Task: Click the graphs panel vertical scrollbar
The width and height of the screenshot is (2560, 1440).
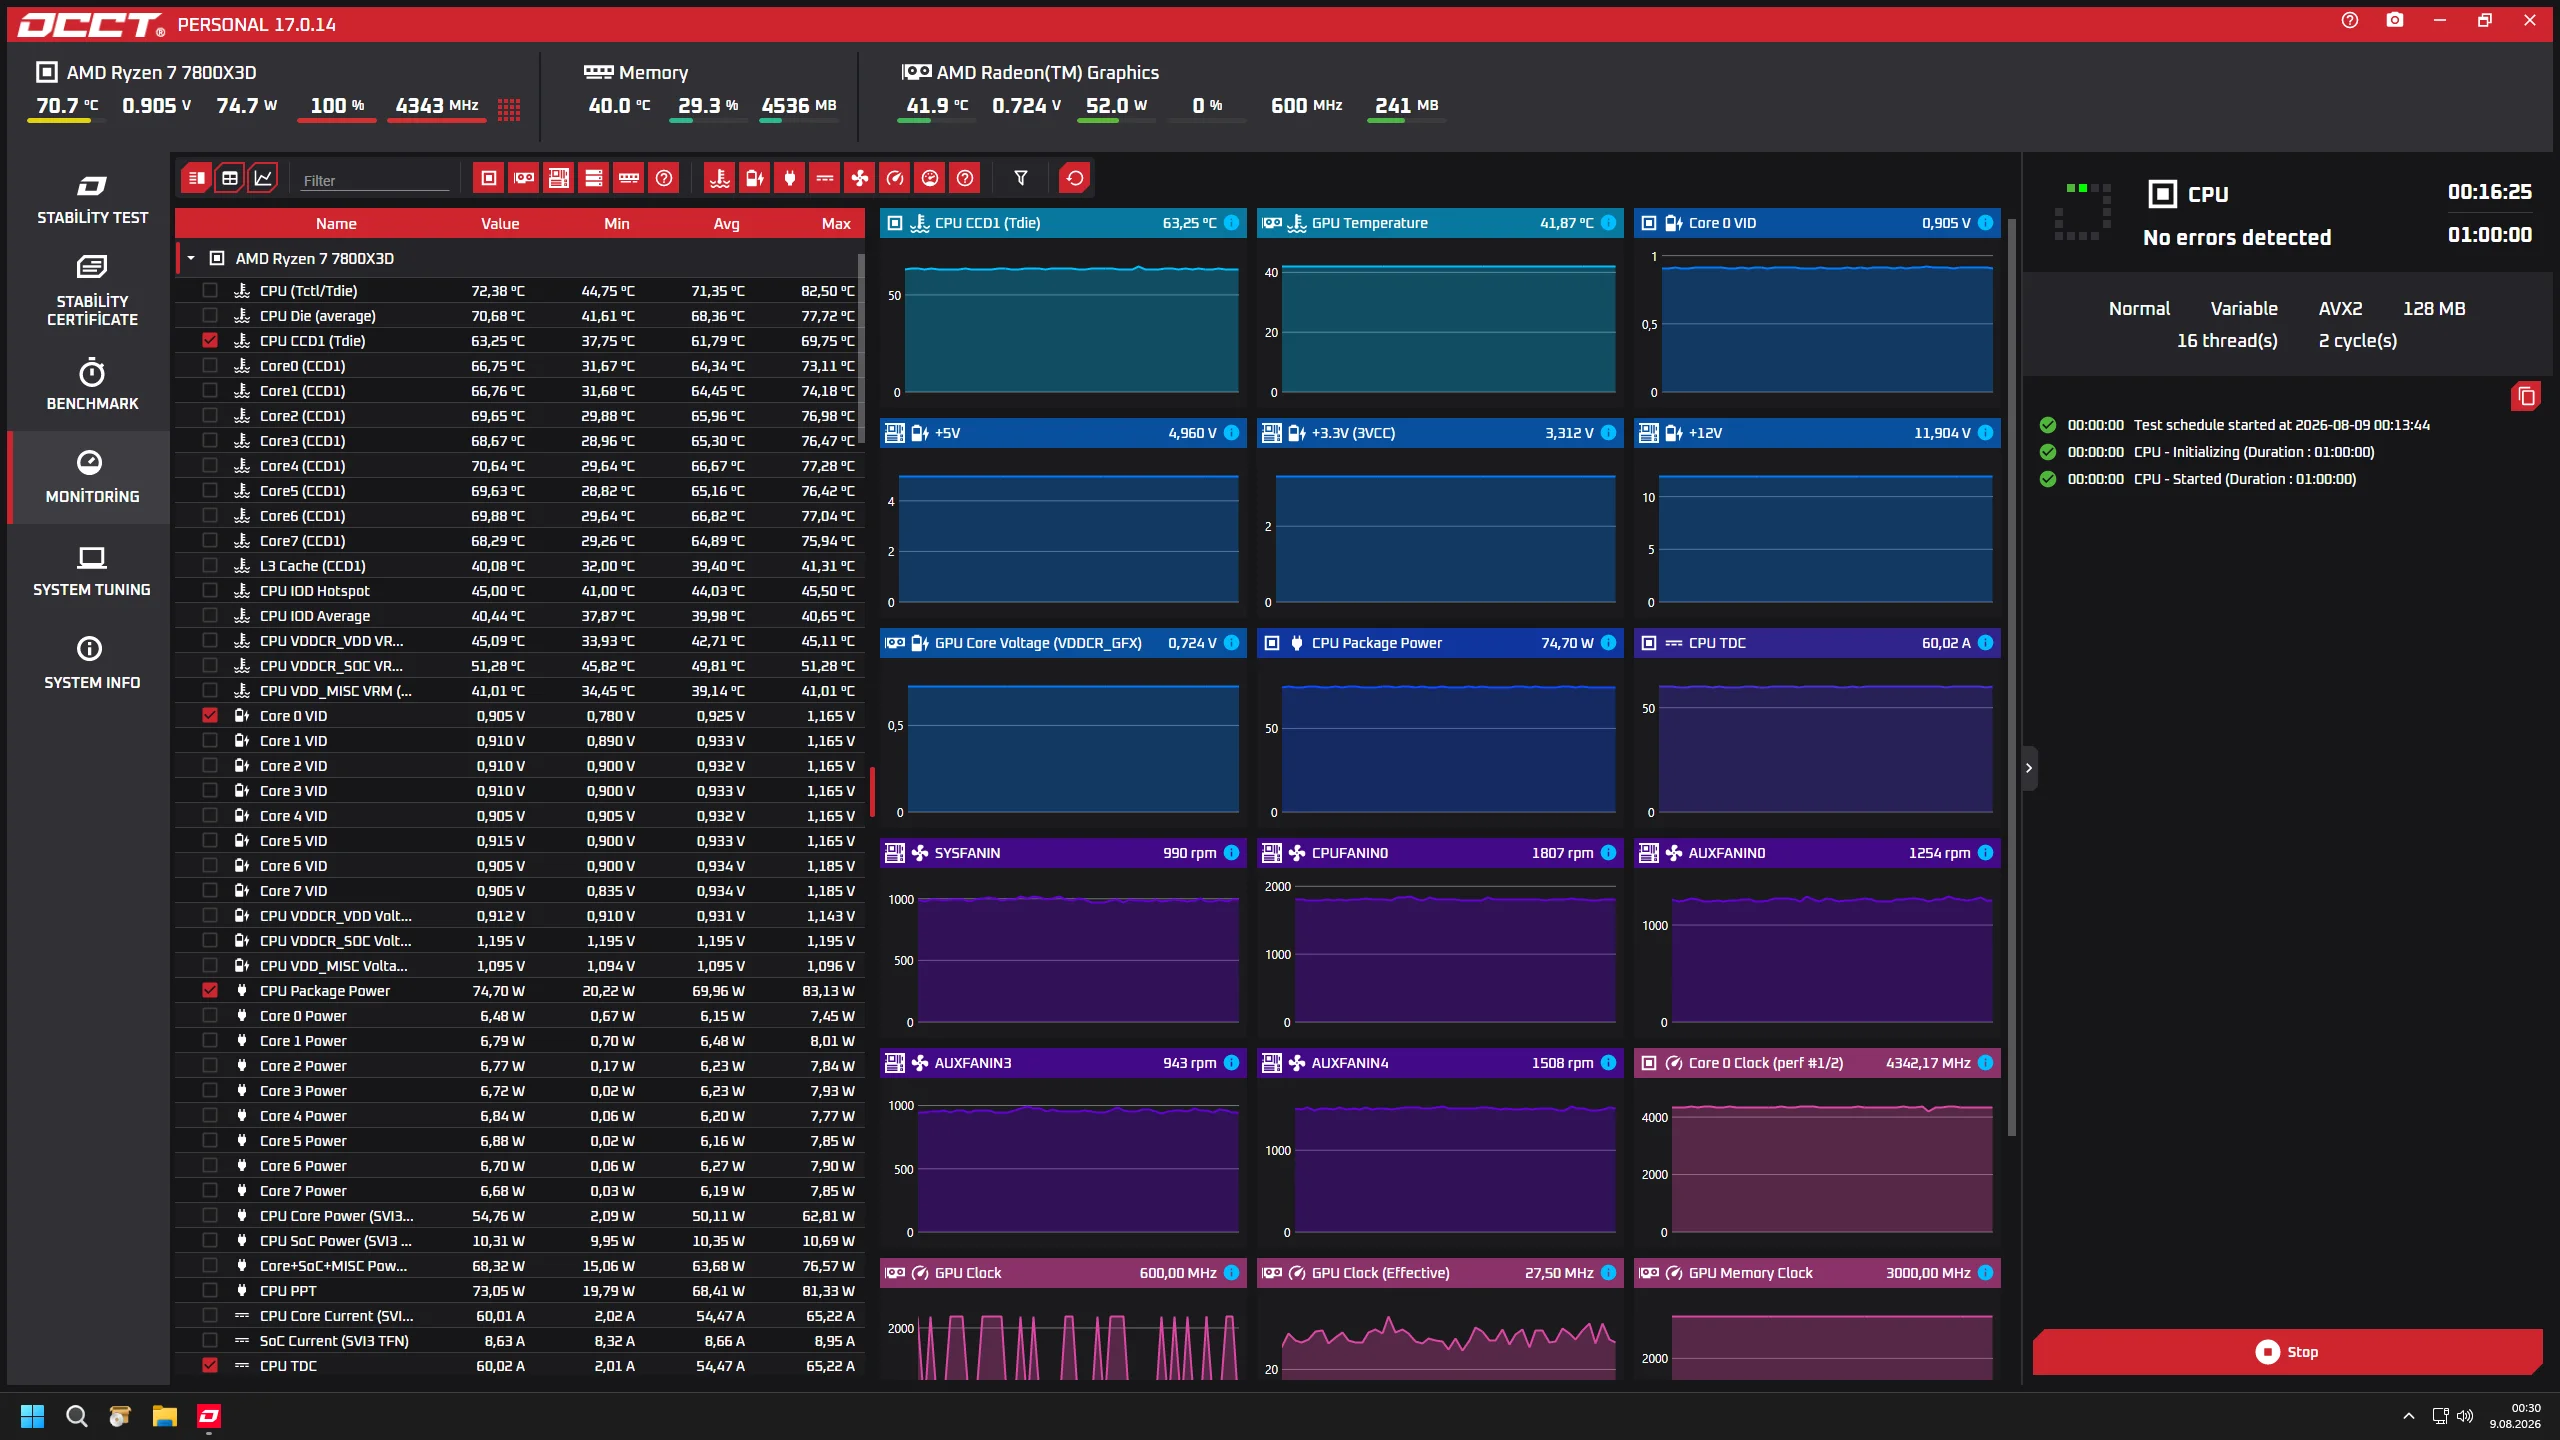Action: [2011, 676]
